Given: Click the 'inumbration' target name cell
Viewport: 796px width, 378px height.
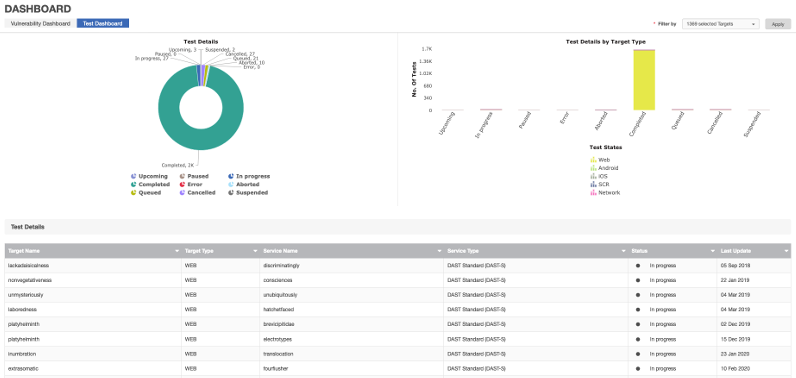Looking at the screenshot, I should (93, 354).
